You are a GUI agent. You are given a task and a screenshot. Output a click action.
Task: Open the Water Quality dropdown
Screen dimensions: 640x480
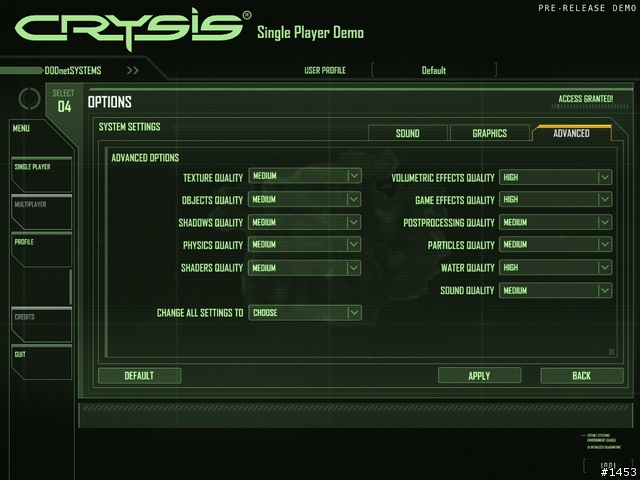click(x=556, y=267)
